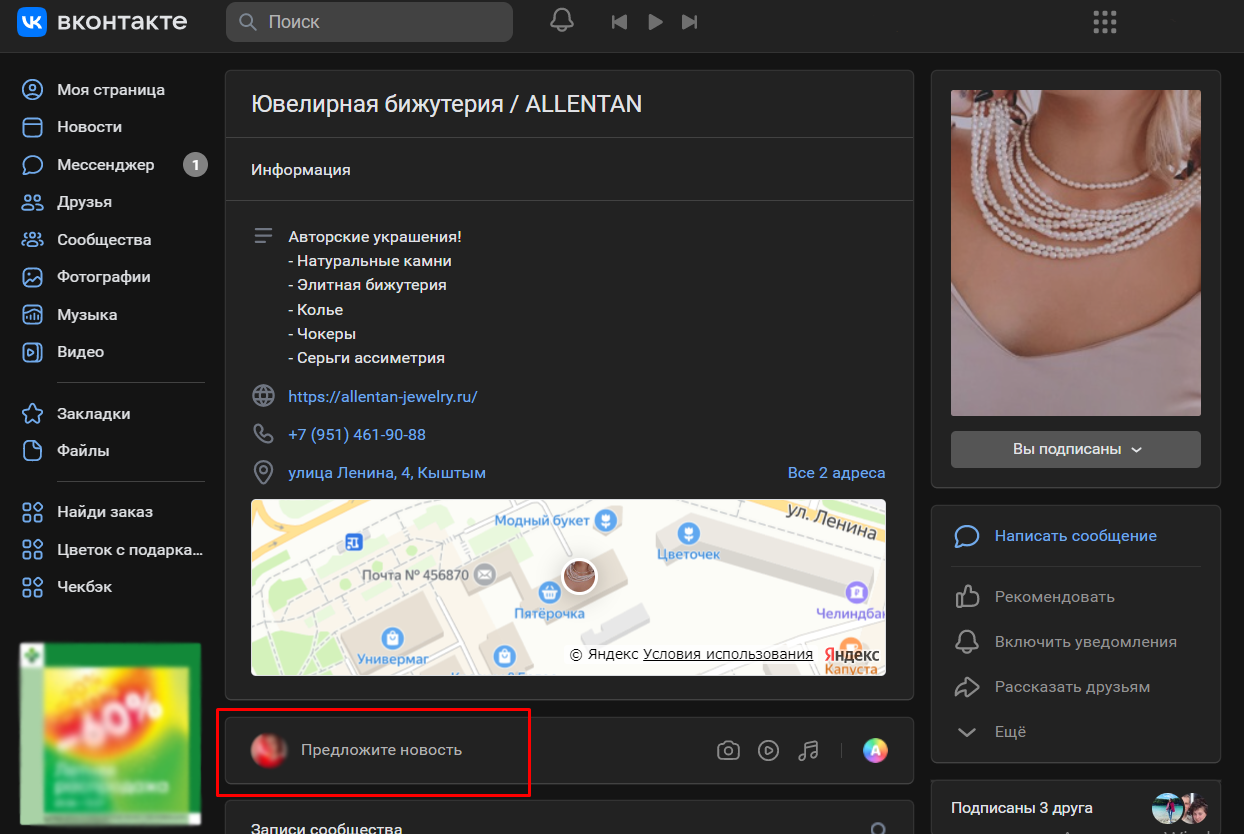This screenshot has height=834, width=1244.
Task: Click the globe website icon
Action: (263, 396)
